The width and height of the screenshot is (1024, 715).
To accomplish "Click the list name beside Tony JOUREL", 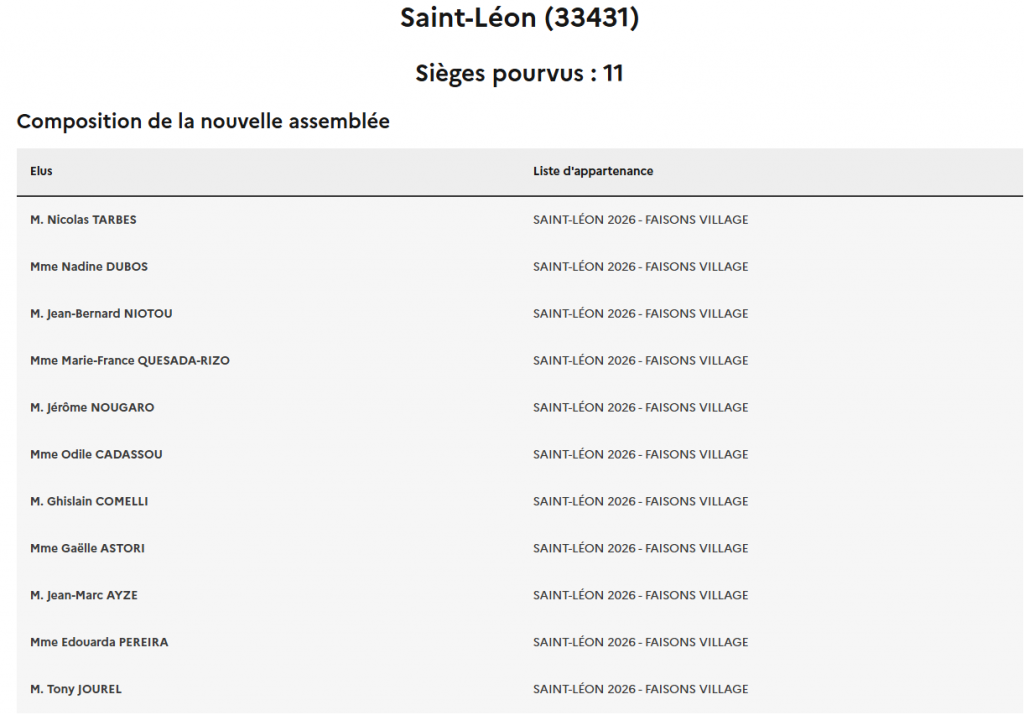I will pyautogui.click(x=640, y=690).
